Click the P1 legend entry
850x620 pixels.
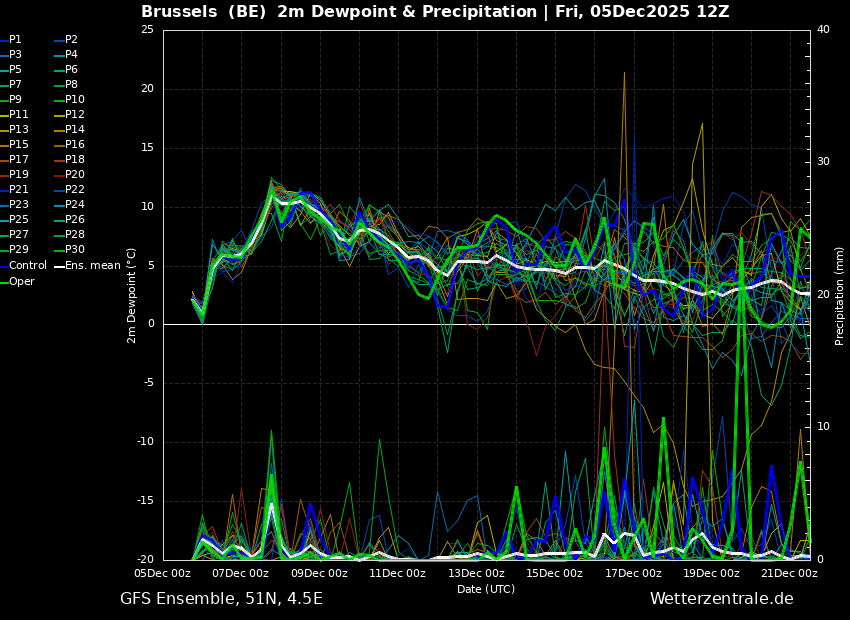coord(15,40)
